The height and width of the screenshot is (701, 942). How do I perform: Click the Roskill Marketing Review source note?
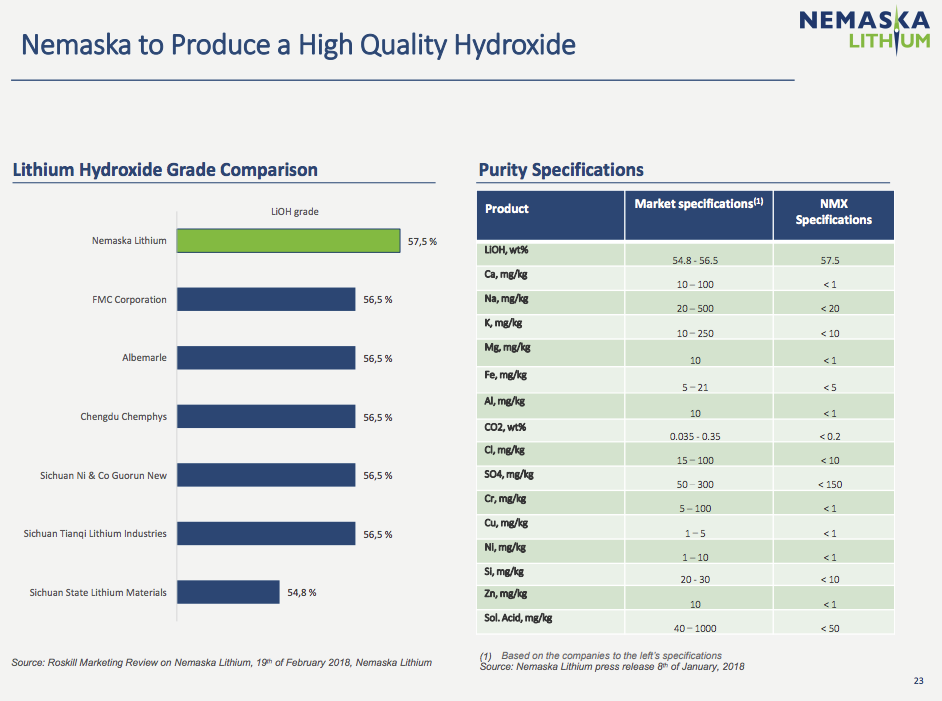pos(221,663)
